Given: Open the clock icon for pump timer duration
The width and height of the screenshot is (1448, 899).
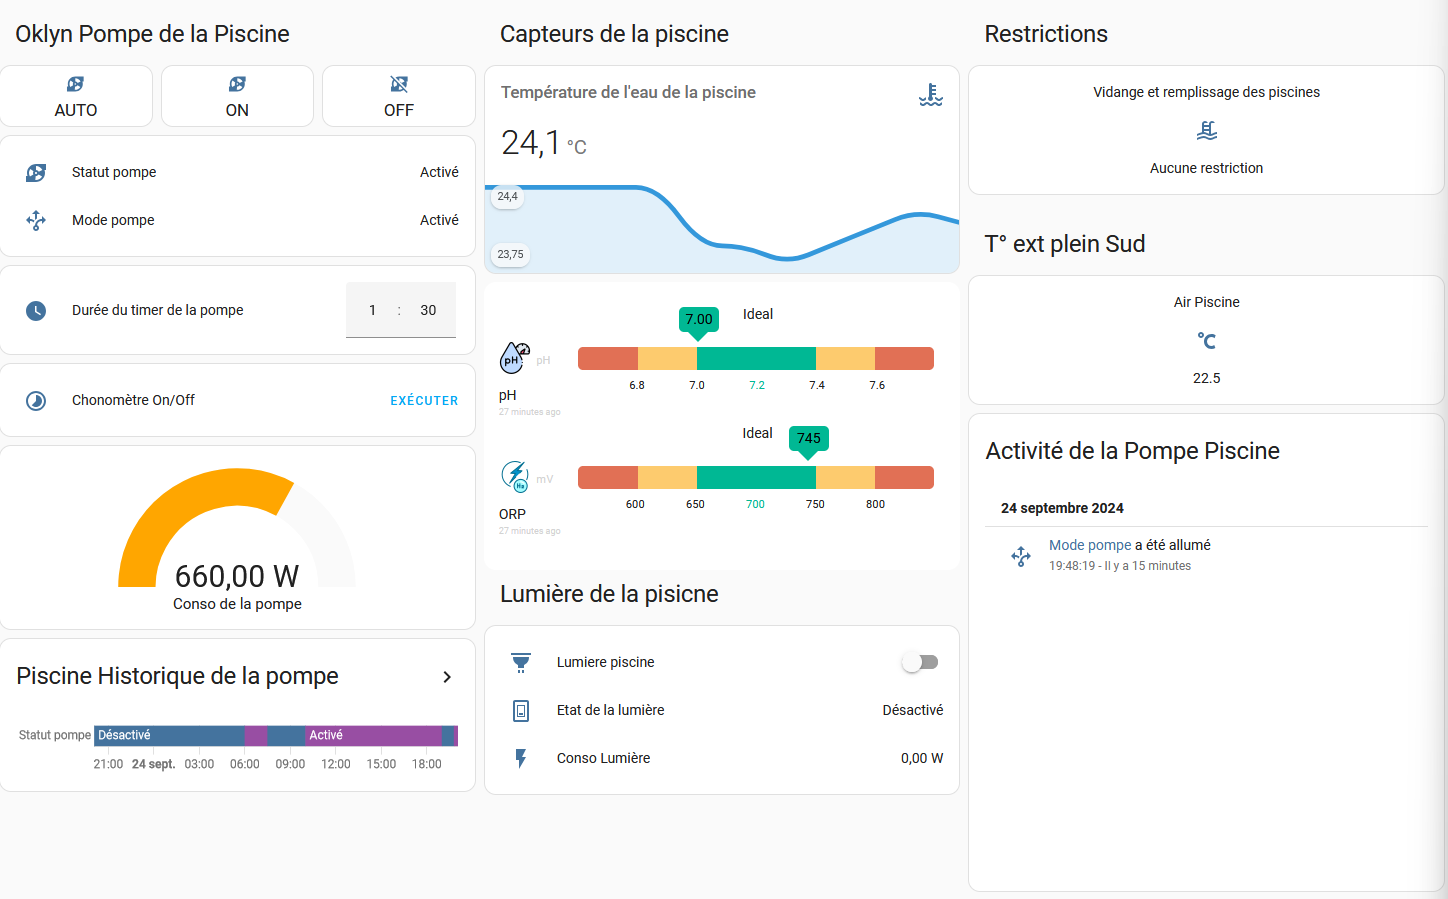Looking at the screenshot, I should pos(36,310).
